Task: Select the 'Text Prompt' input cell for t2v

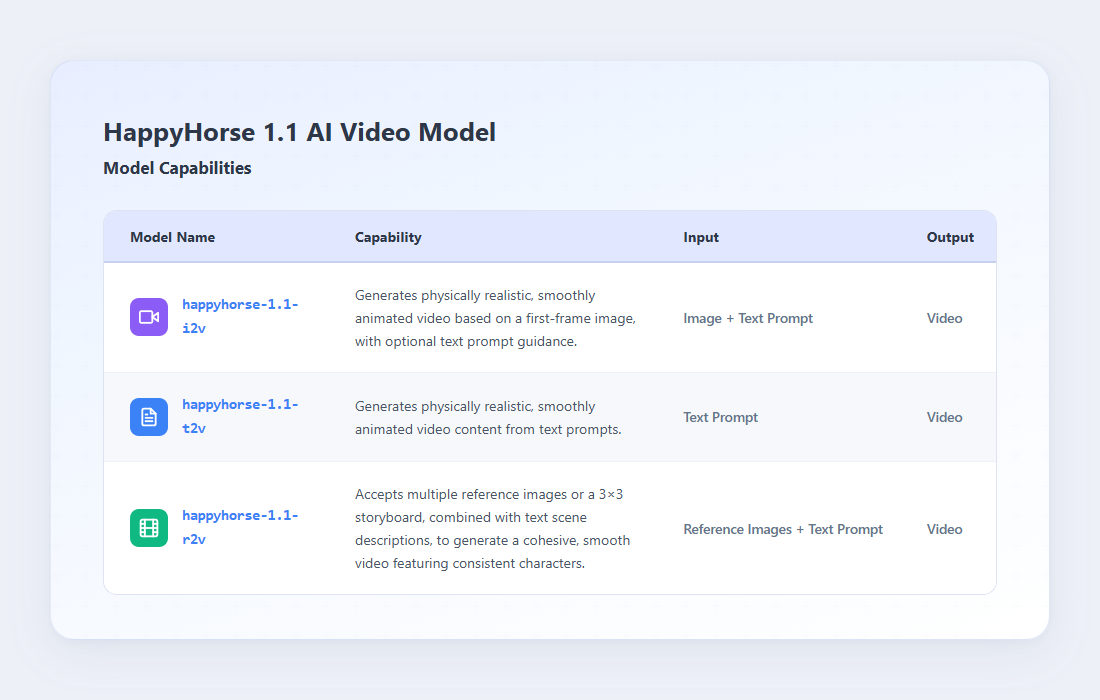Action: tap(720, 417)
